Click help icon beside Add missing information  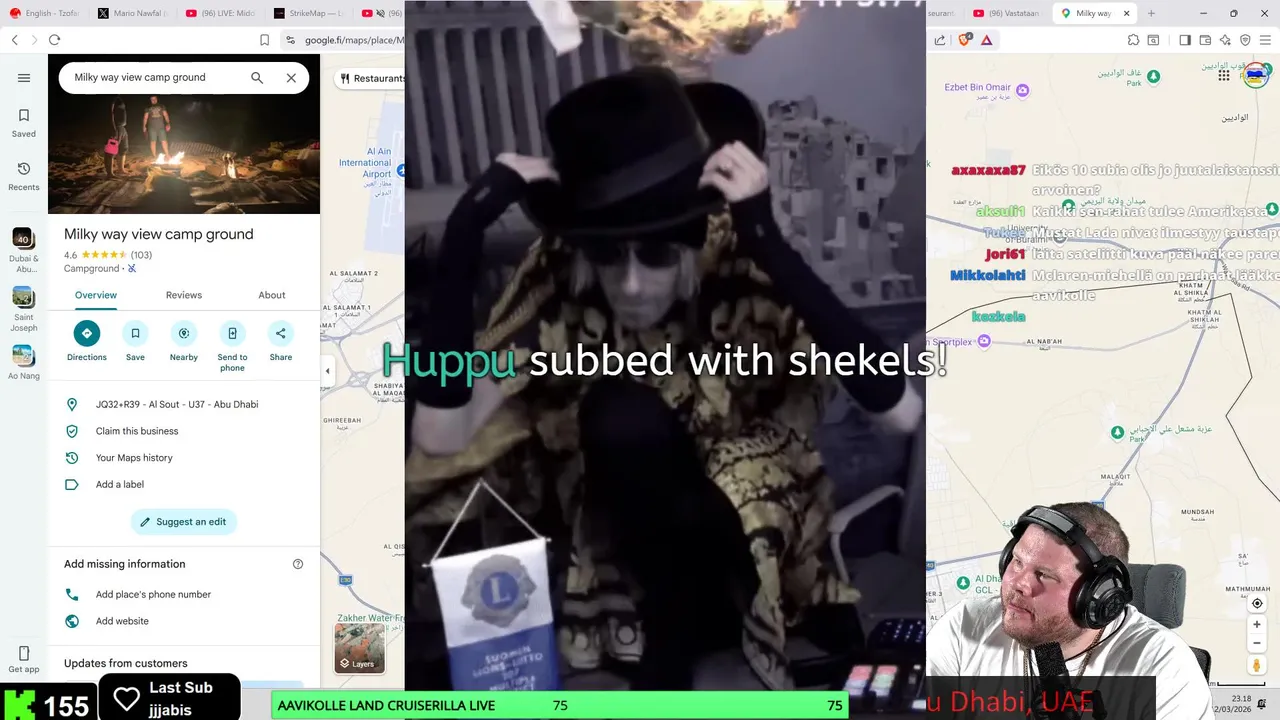point(297,564)
